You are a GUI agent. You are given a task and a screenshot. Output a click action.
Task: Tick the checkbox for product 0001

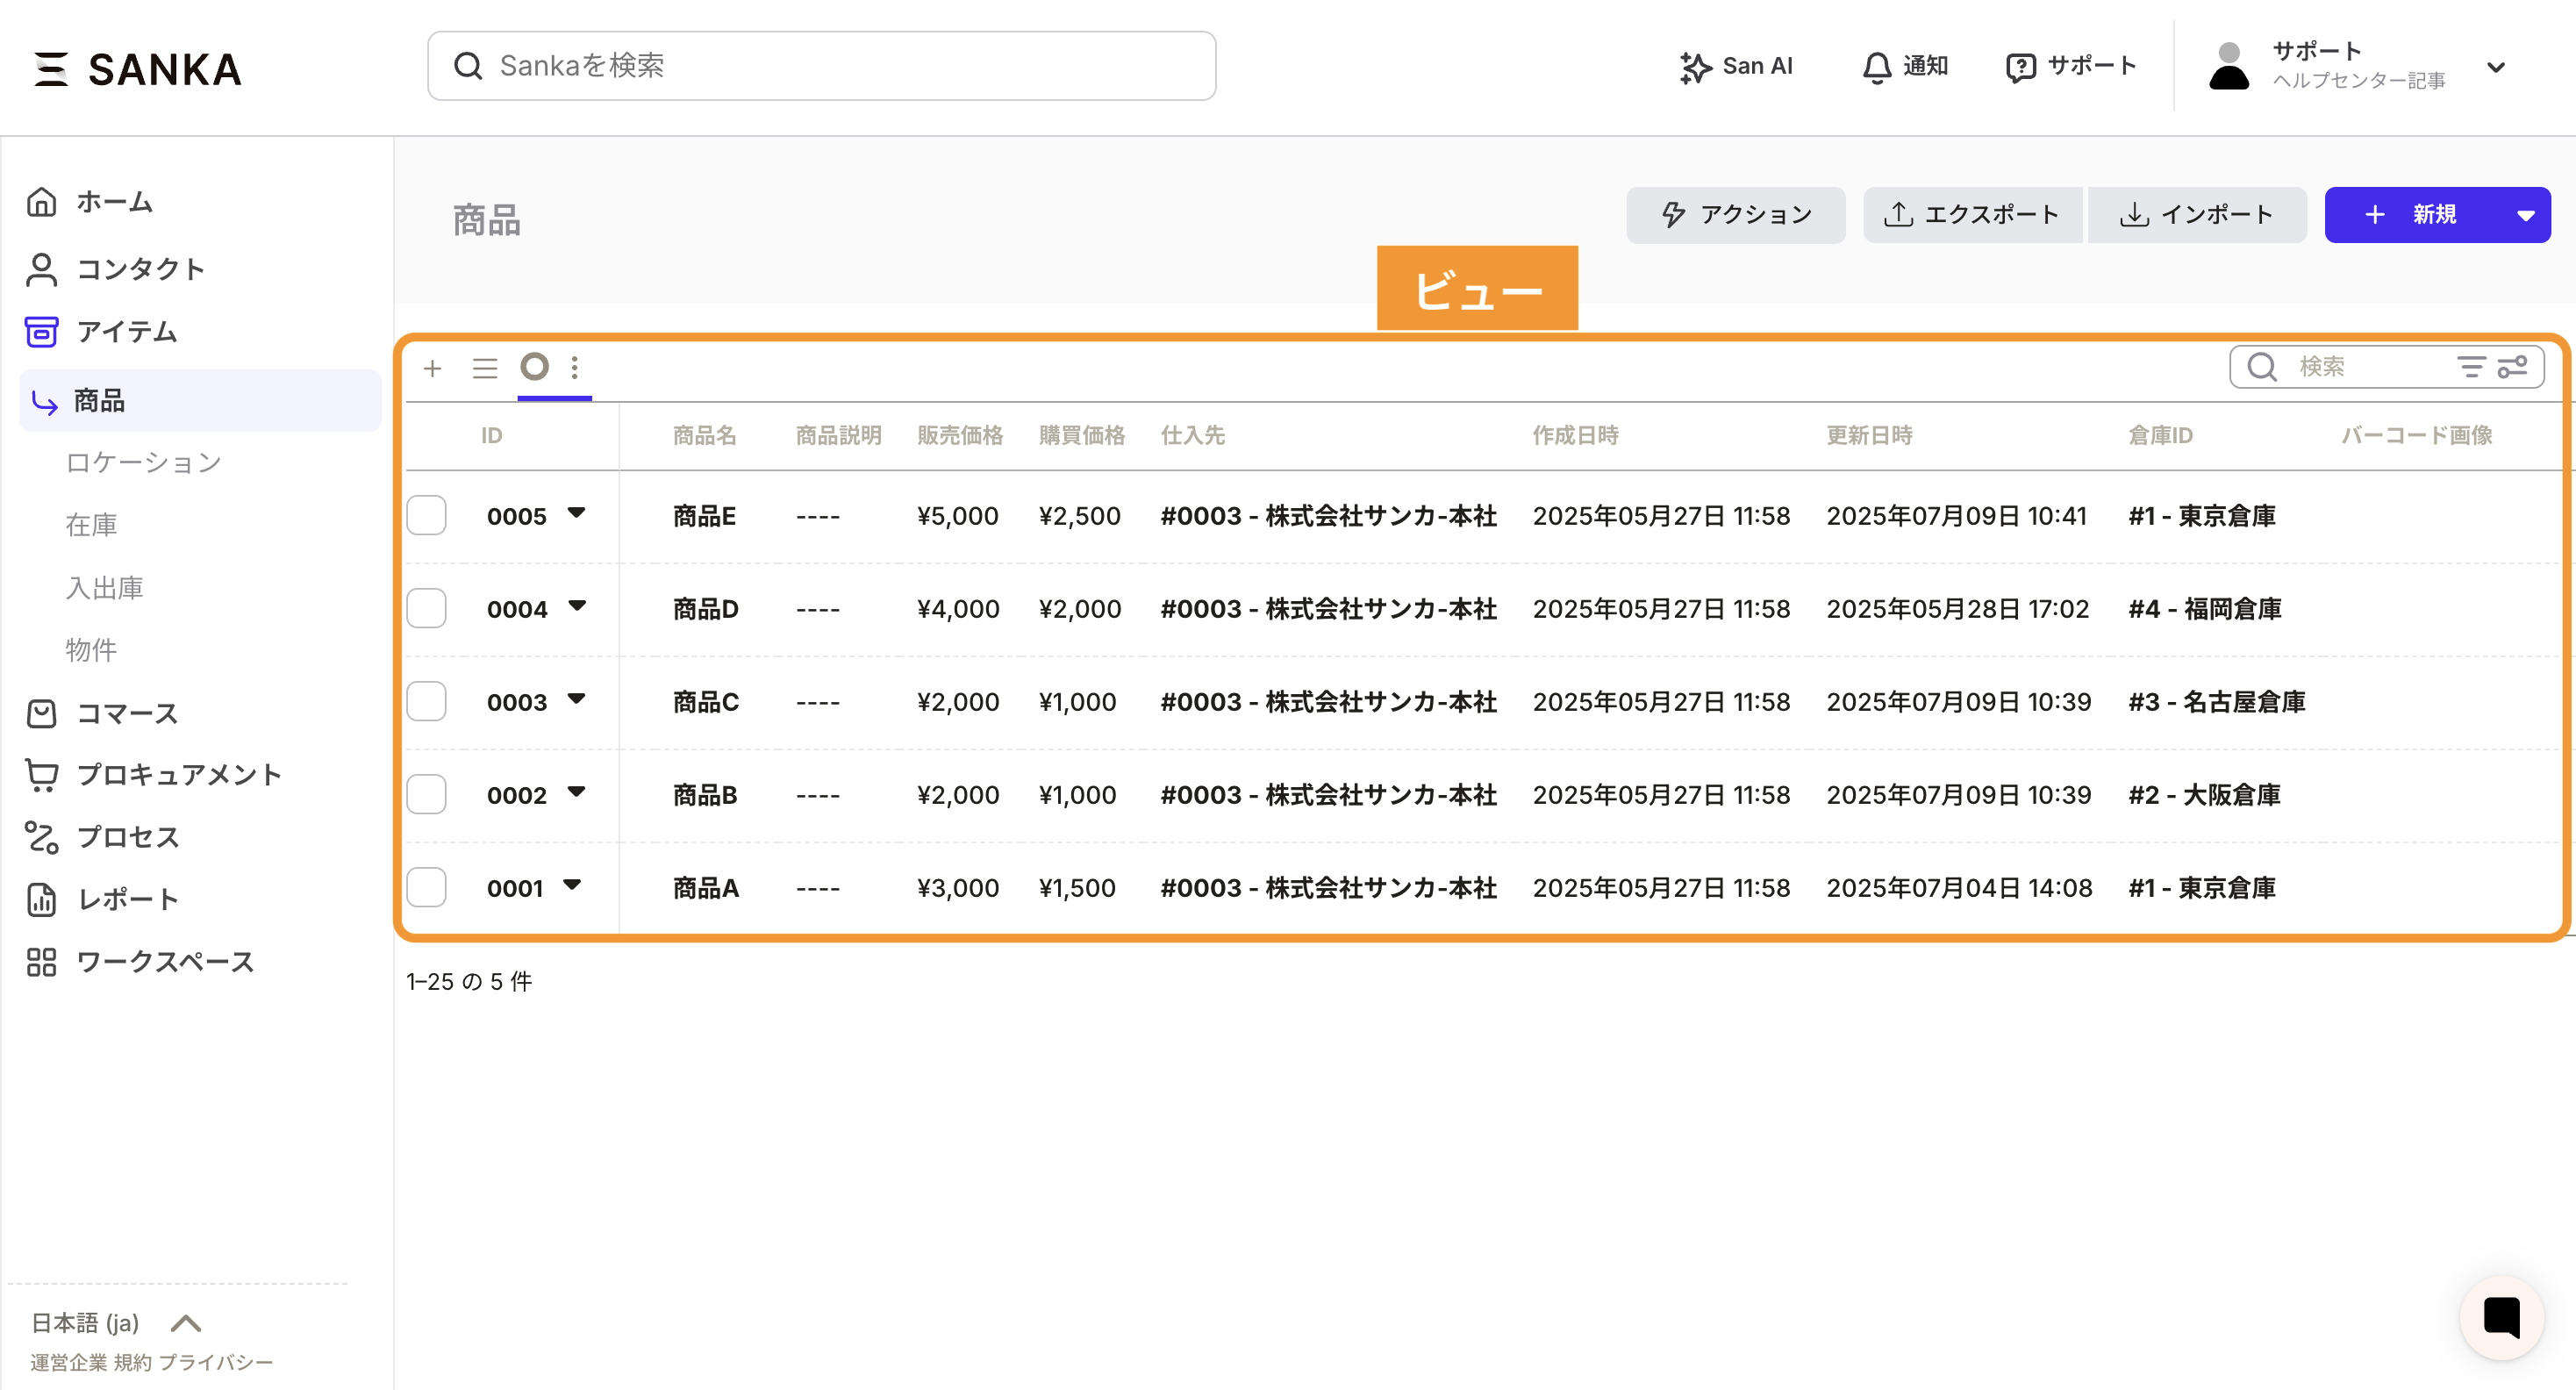coord(427,888)
